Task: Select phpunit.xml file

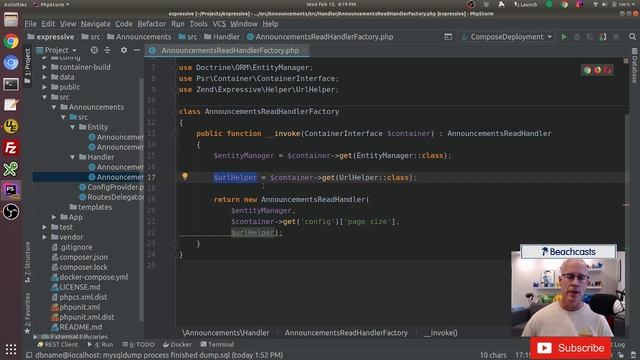Action: [x=76, y=307]
